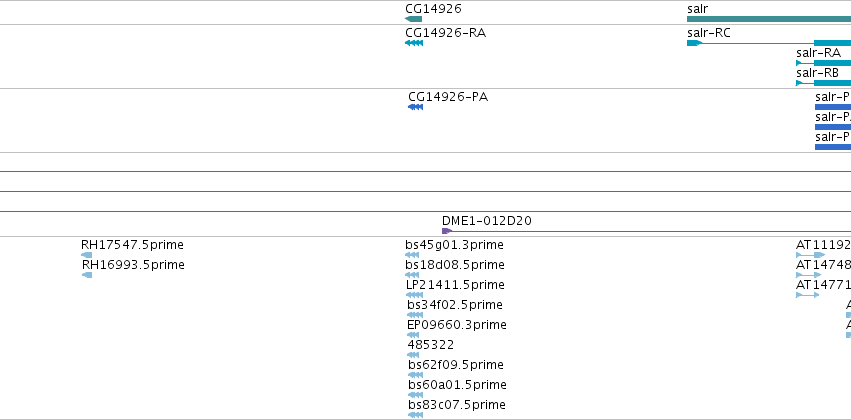Viewport: 851px width, 420px height.
Task: Click the CG14926-RA transcript arrow glyph
Action: (x=414, y=43)
